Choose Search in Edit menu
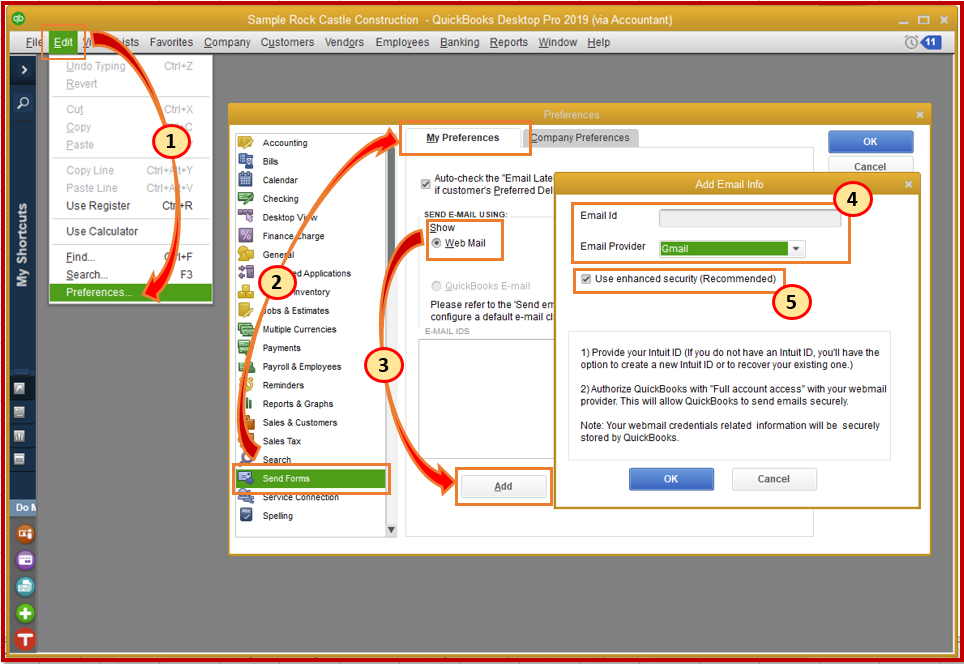Screen dimensions: 964x664 click(130, 274)
